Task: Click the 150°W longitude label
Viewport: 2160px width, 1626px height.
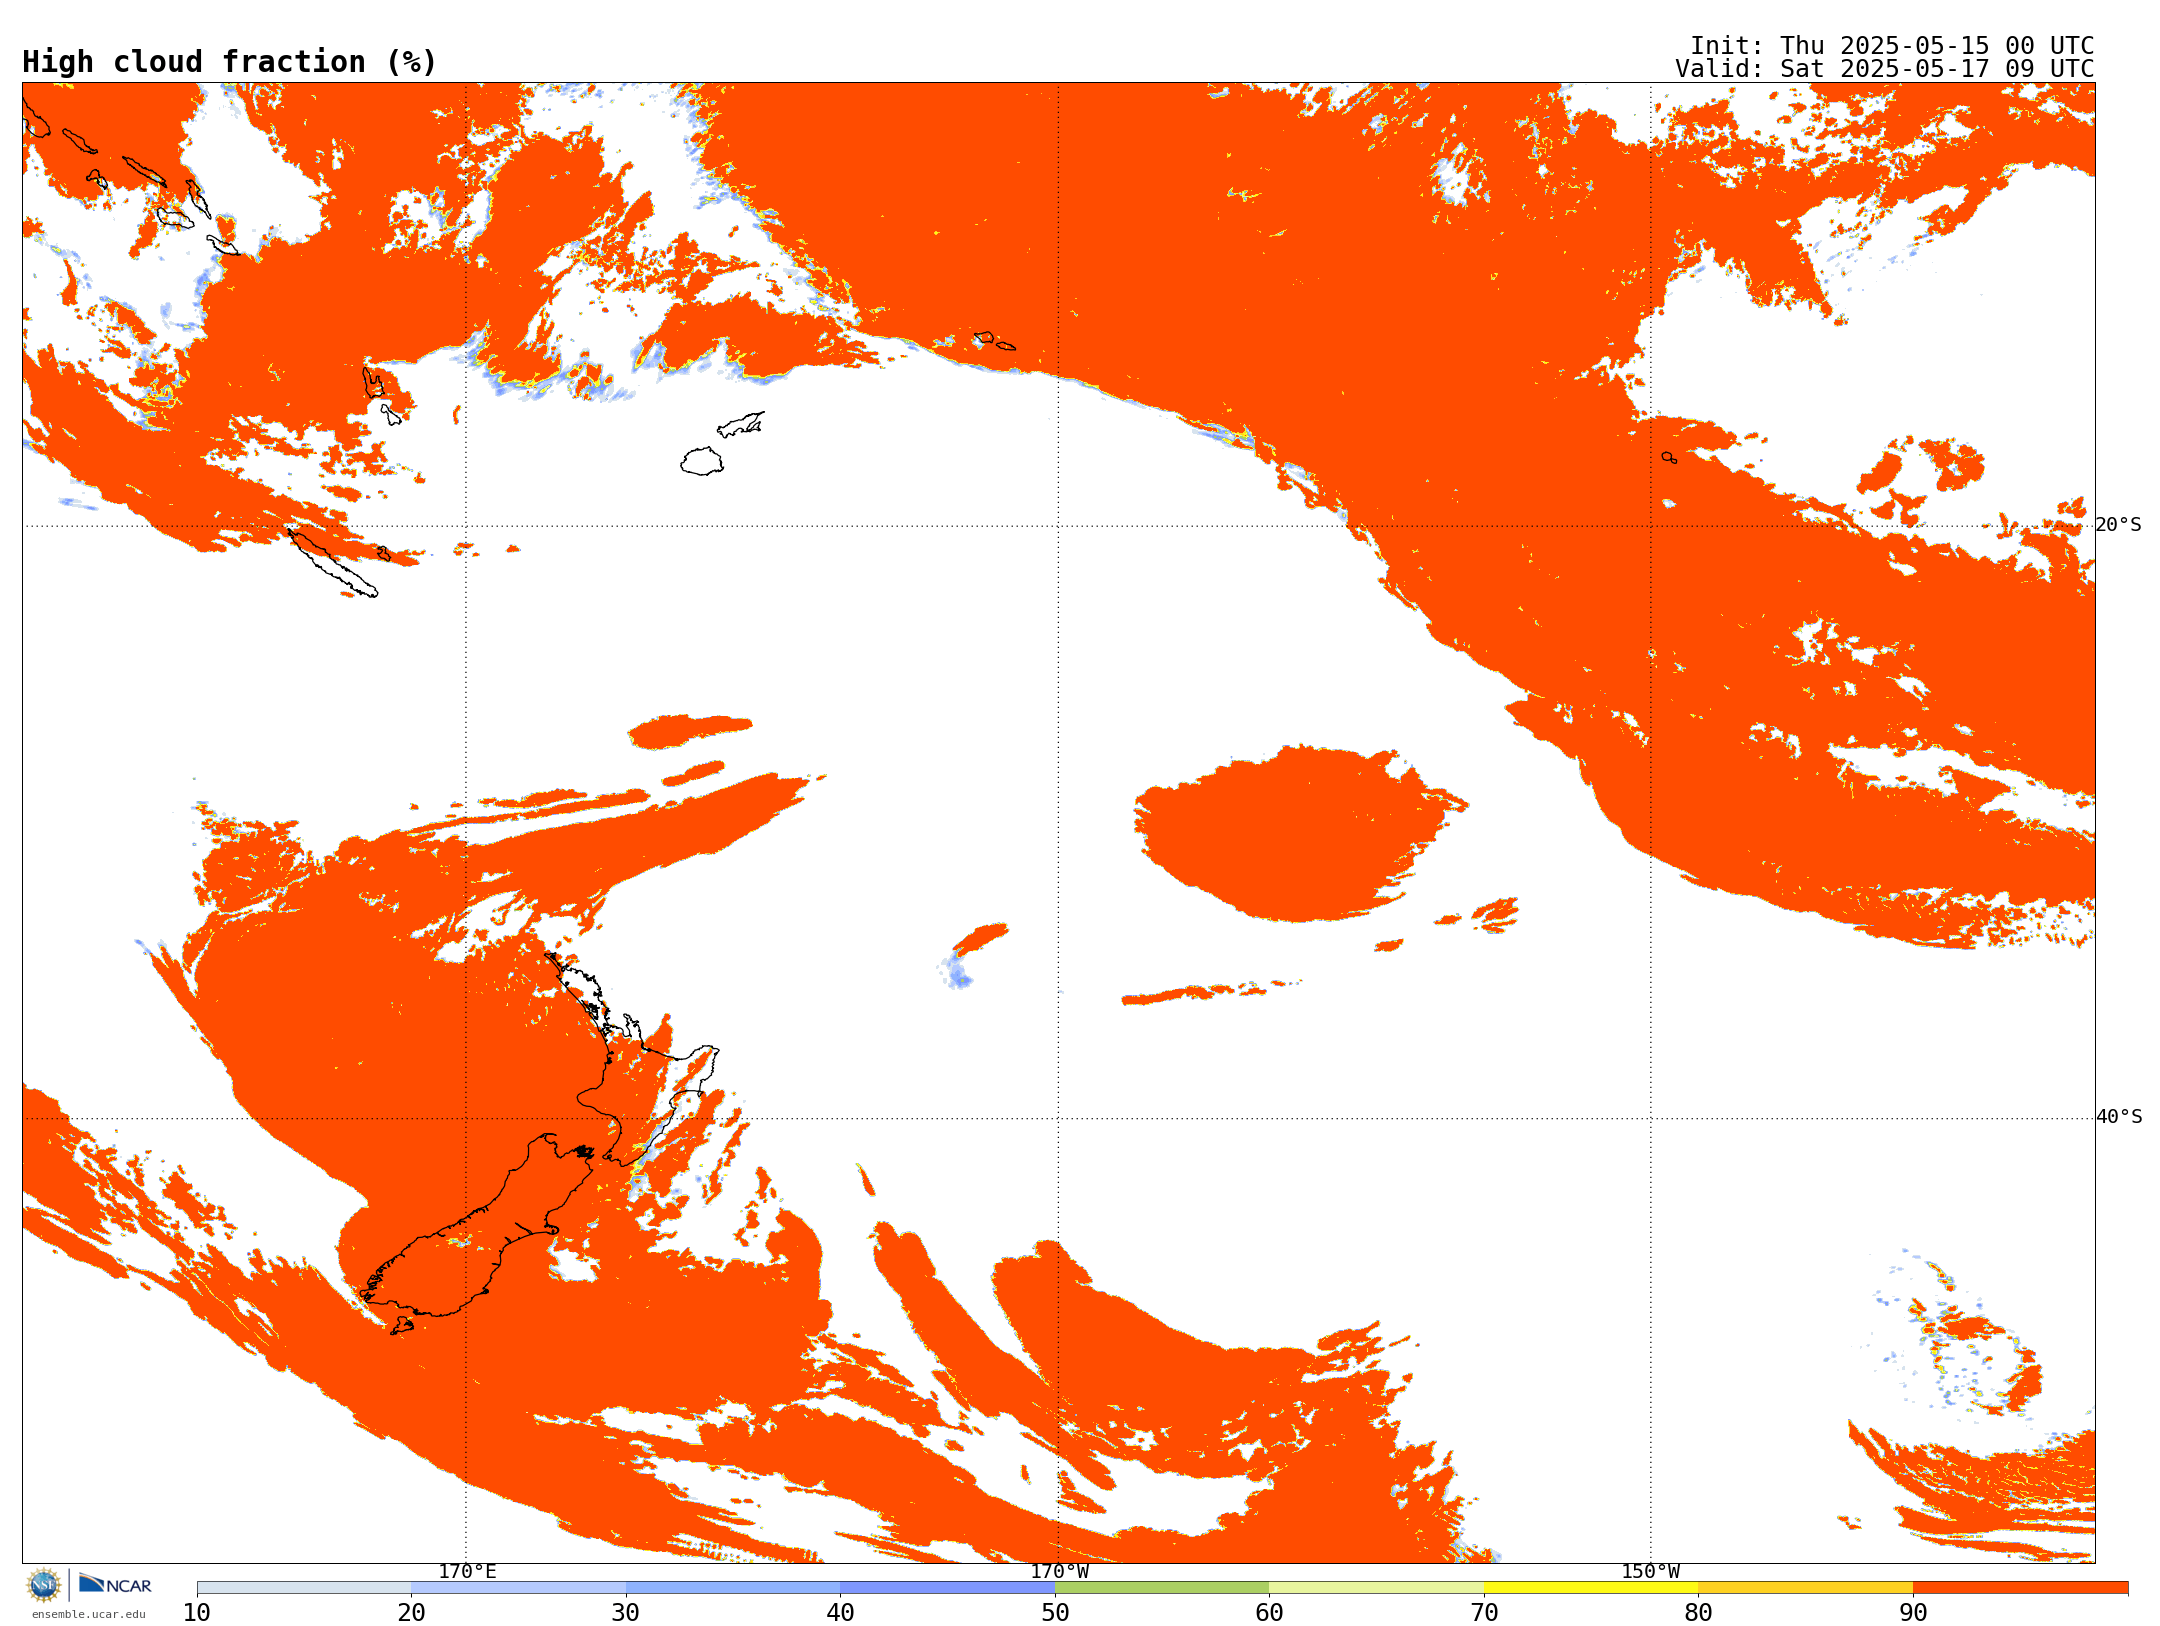Action: tap(1651, 1571)
